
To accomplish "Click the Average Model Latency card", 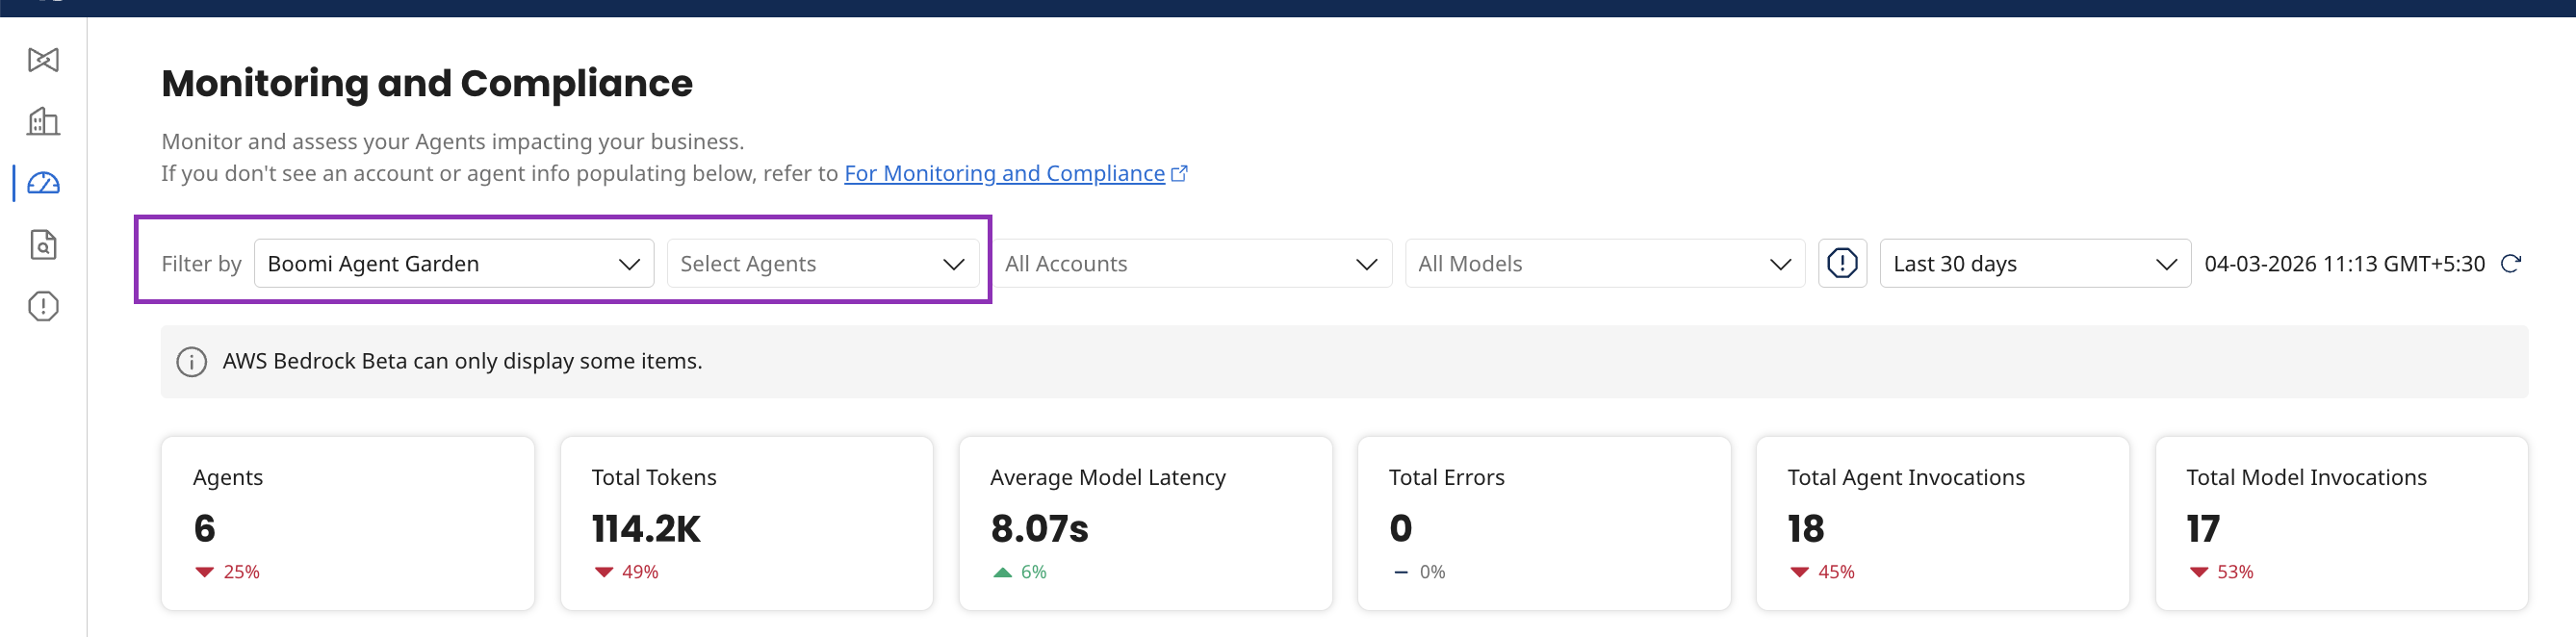I will pyautogui.click(x=1144, y=523).
